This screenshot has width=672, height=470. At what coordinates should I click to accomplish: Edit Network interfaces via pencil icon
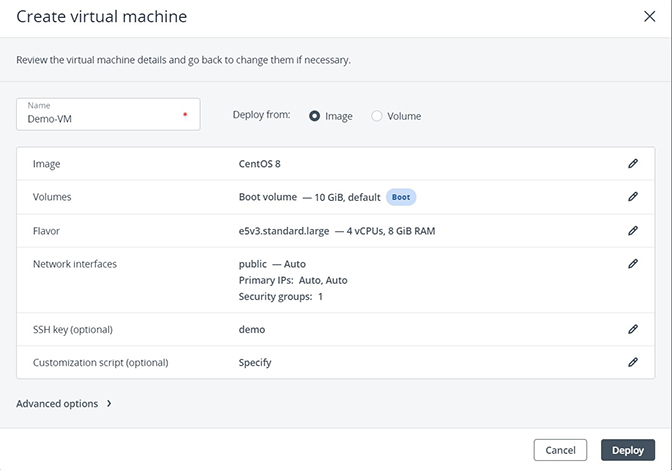633,264
